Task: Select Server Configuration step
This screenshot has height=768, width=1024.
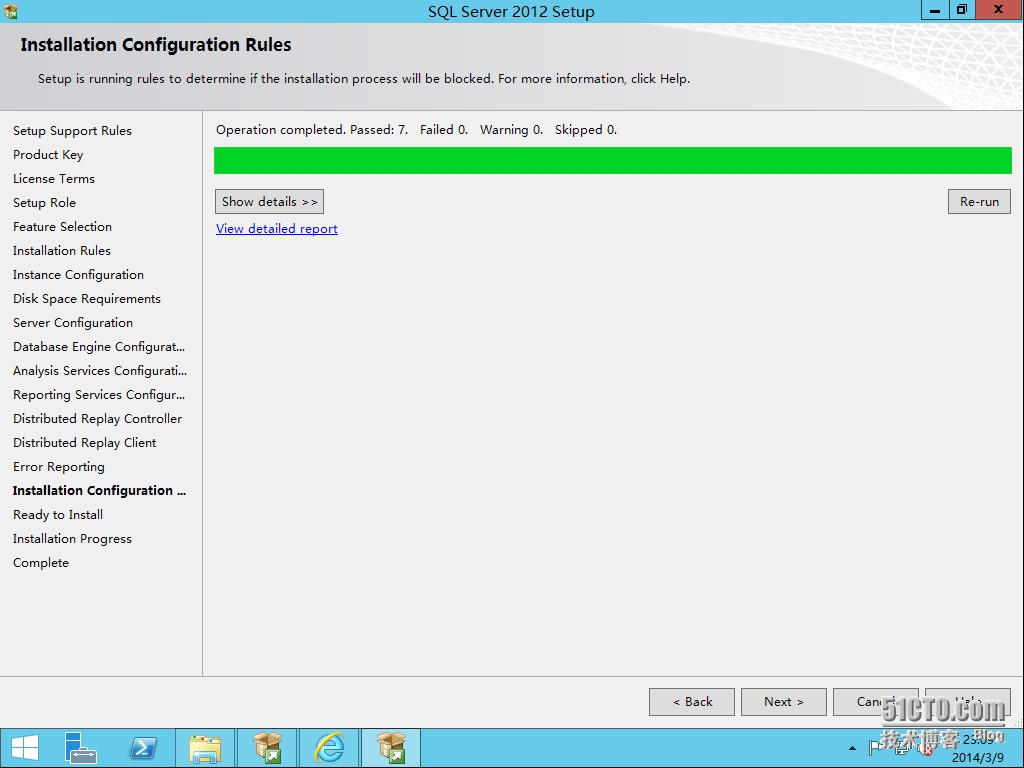Action: coord(73,323)
